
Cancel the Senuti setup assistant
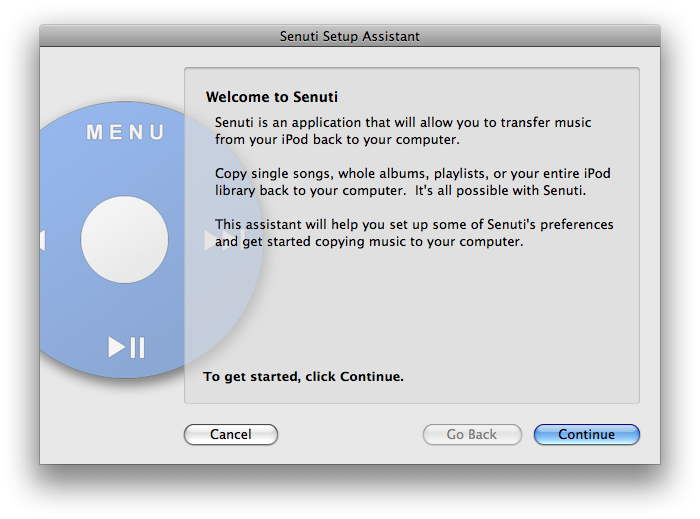231,434
